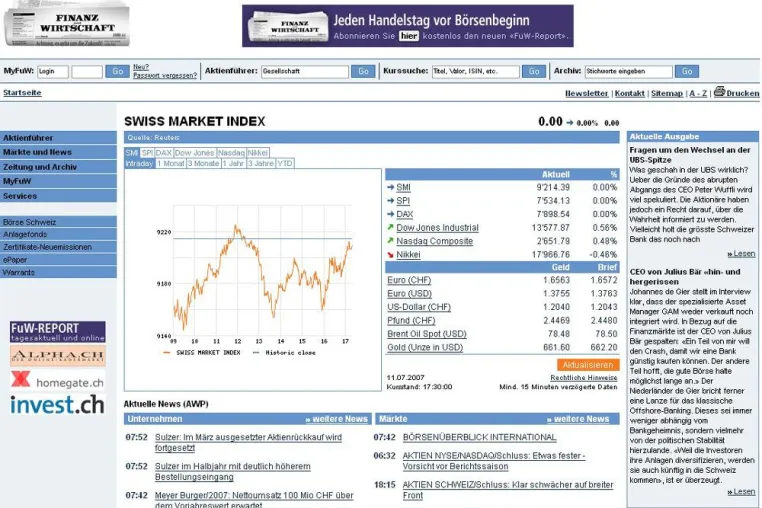
Task: Open the Kontakt link
Action: [x=629, y=93]
